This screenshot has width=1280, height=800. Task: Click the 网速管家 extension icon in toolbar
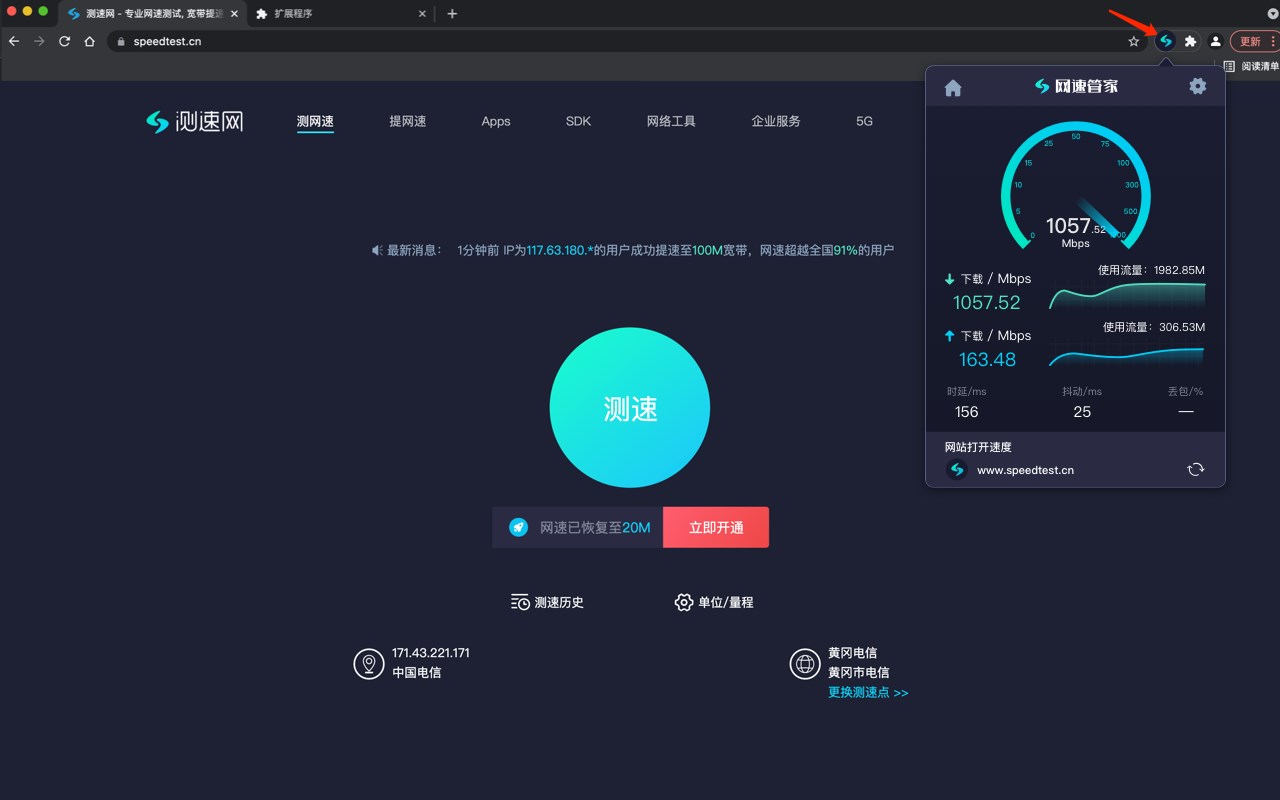1165,41
